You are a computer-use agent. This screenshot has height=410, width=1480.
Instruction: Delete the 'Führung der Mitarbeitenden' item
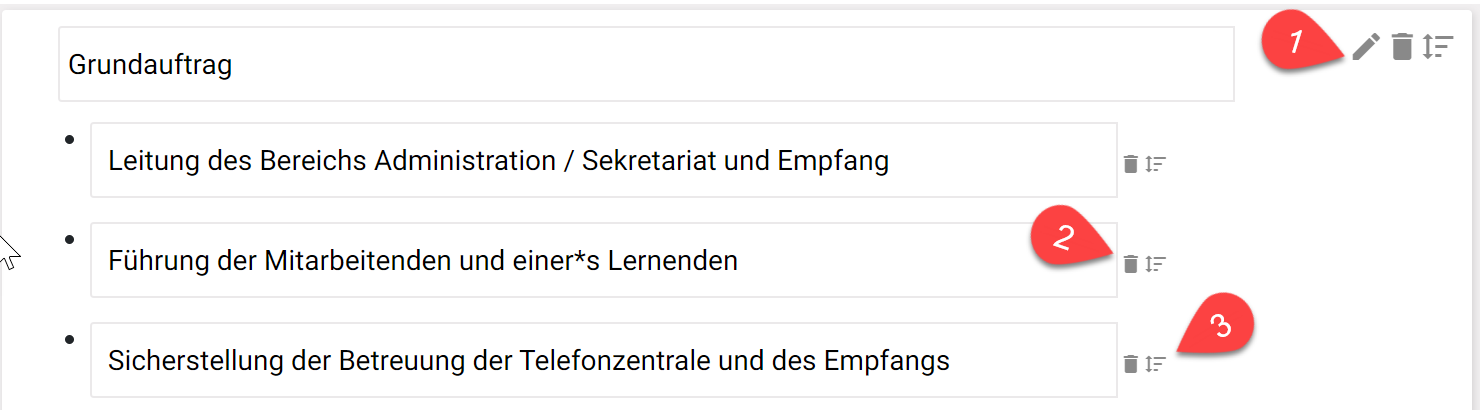(1131, 264)
